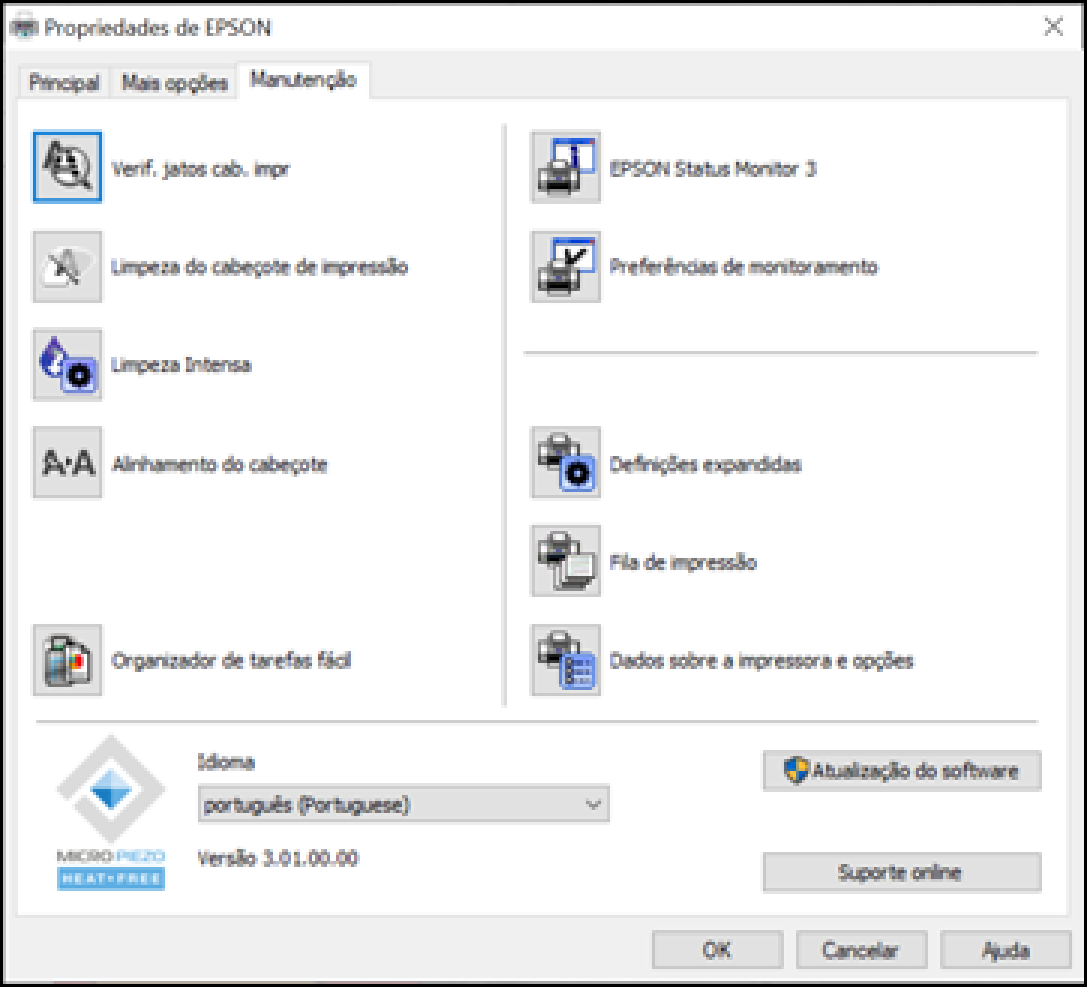Open Preferências de monitoramento icon

(566, 267)
